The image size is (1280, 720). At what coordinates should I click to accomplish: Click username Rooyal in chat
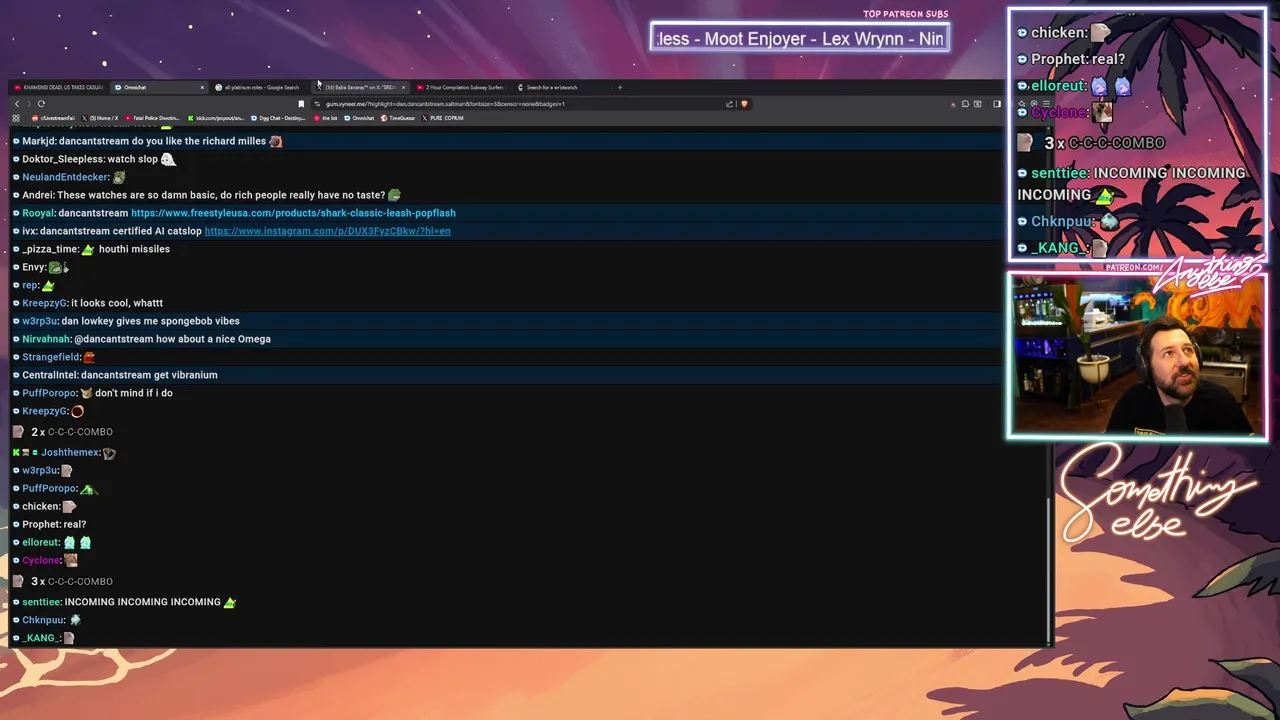[38, 213]
